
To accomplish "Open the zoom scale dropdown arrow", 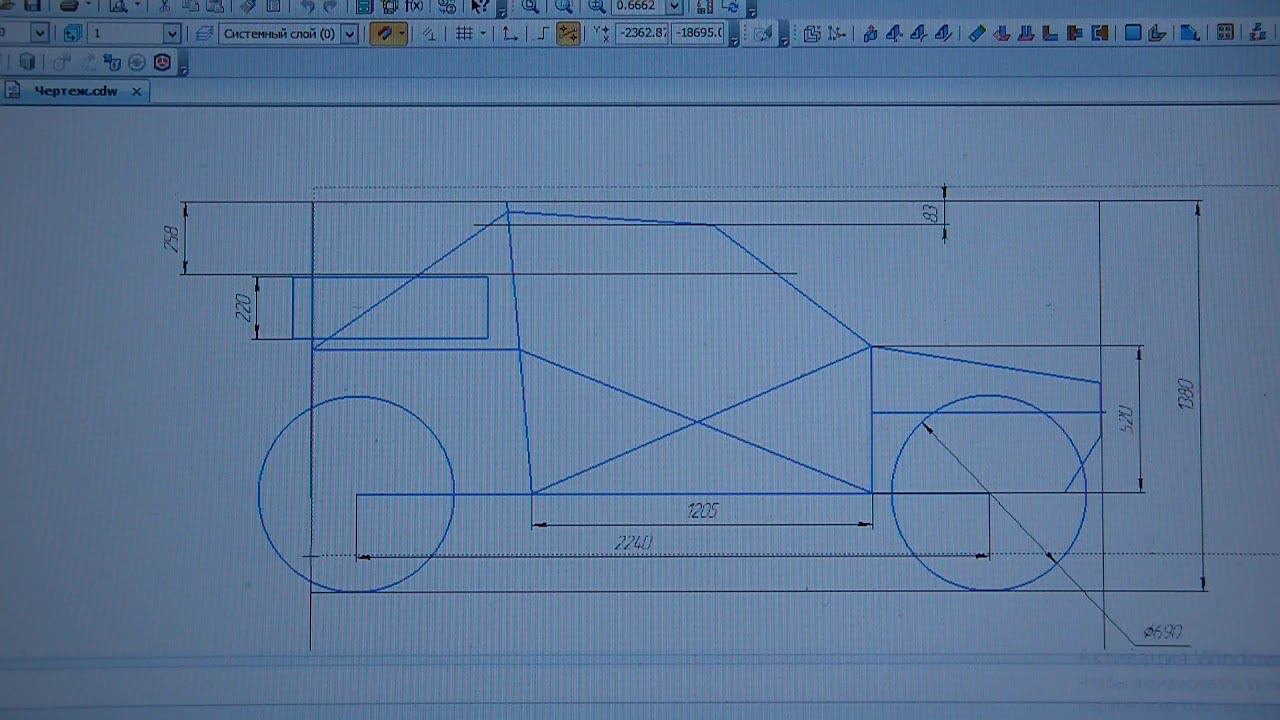I will pos(674,6).
